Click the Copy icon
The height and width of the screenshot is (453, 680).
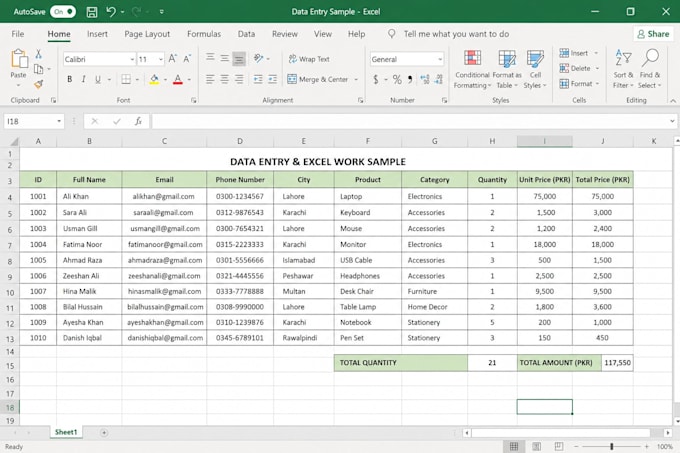tap(39, 69)
